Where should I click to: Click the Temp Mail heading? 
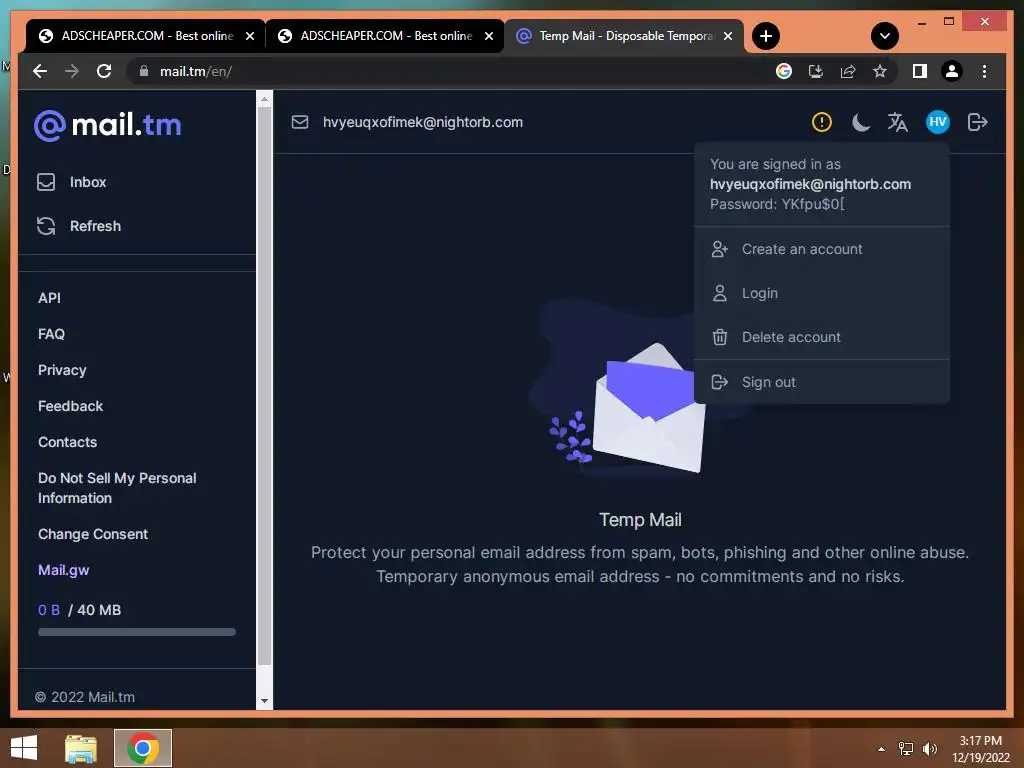pyautogui.click(x=640, y=520)
